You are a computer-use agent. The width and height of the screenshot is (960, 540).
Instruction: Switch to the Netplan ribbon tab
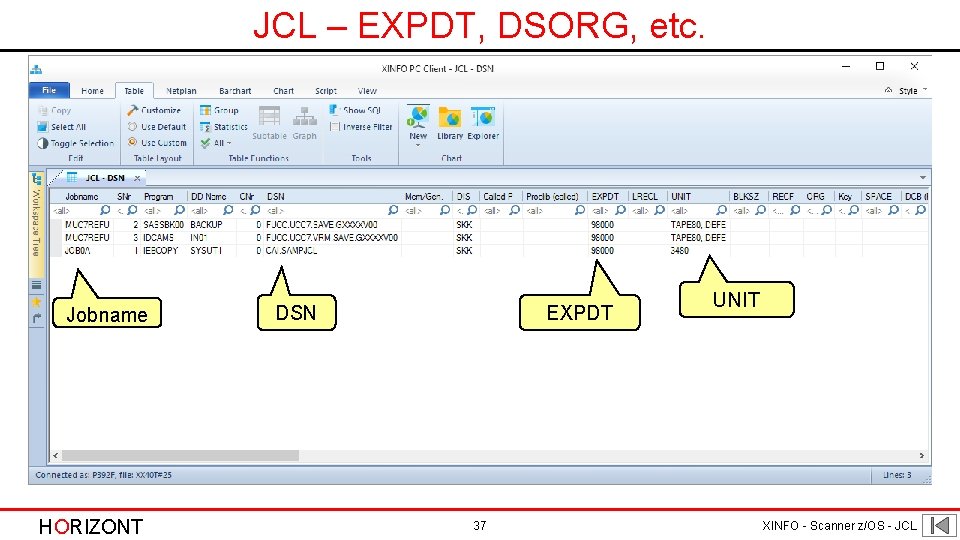(x=181, y=91)
